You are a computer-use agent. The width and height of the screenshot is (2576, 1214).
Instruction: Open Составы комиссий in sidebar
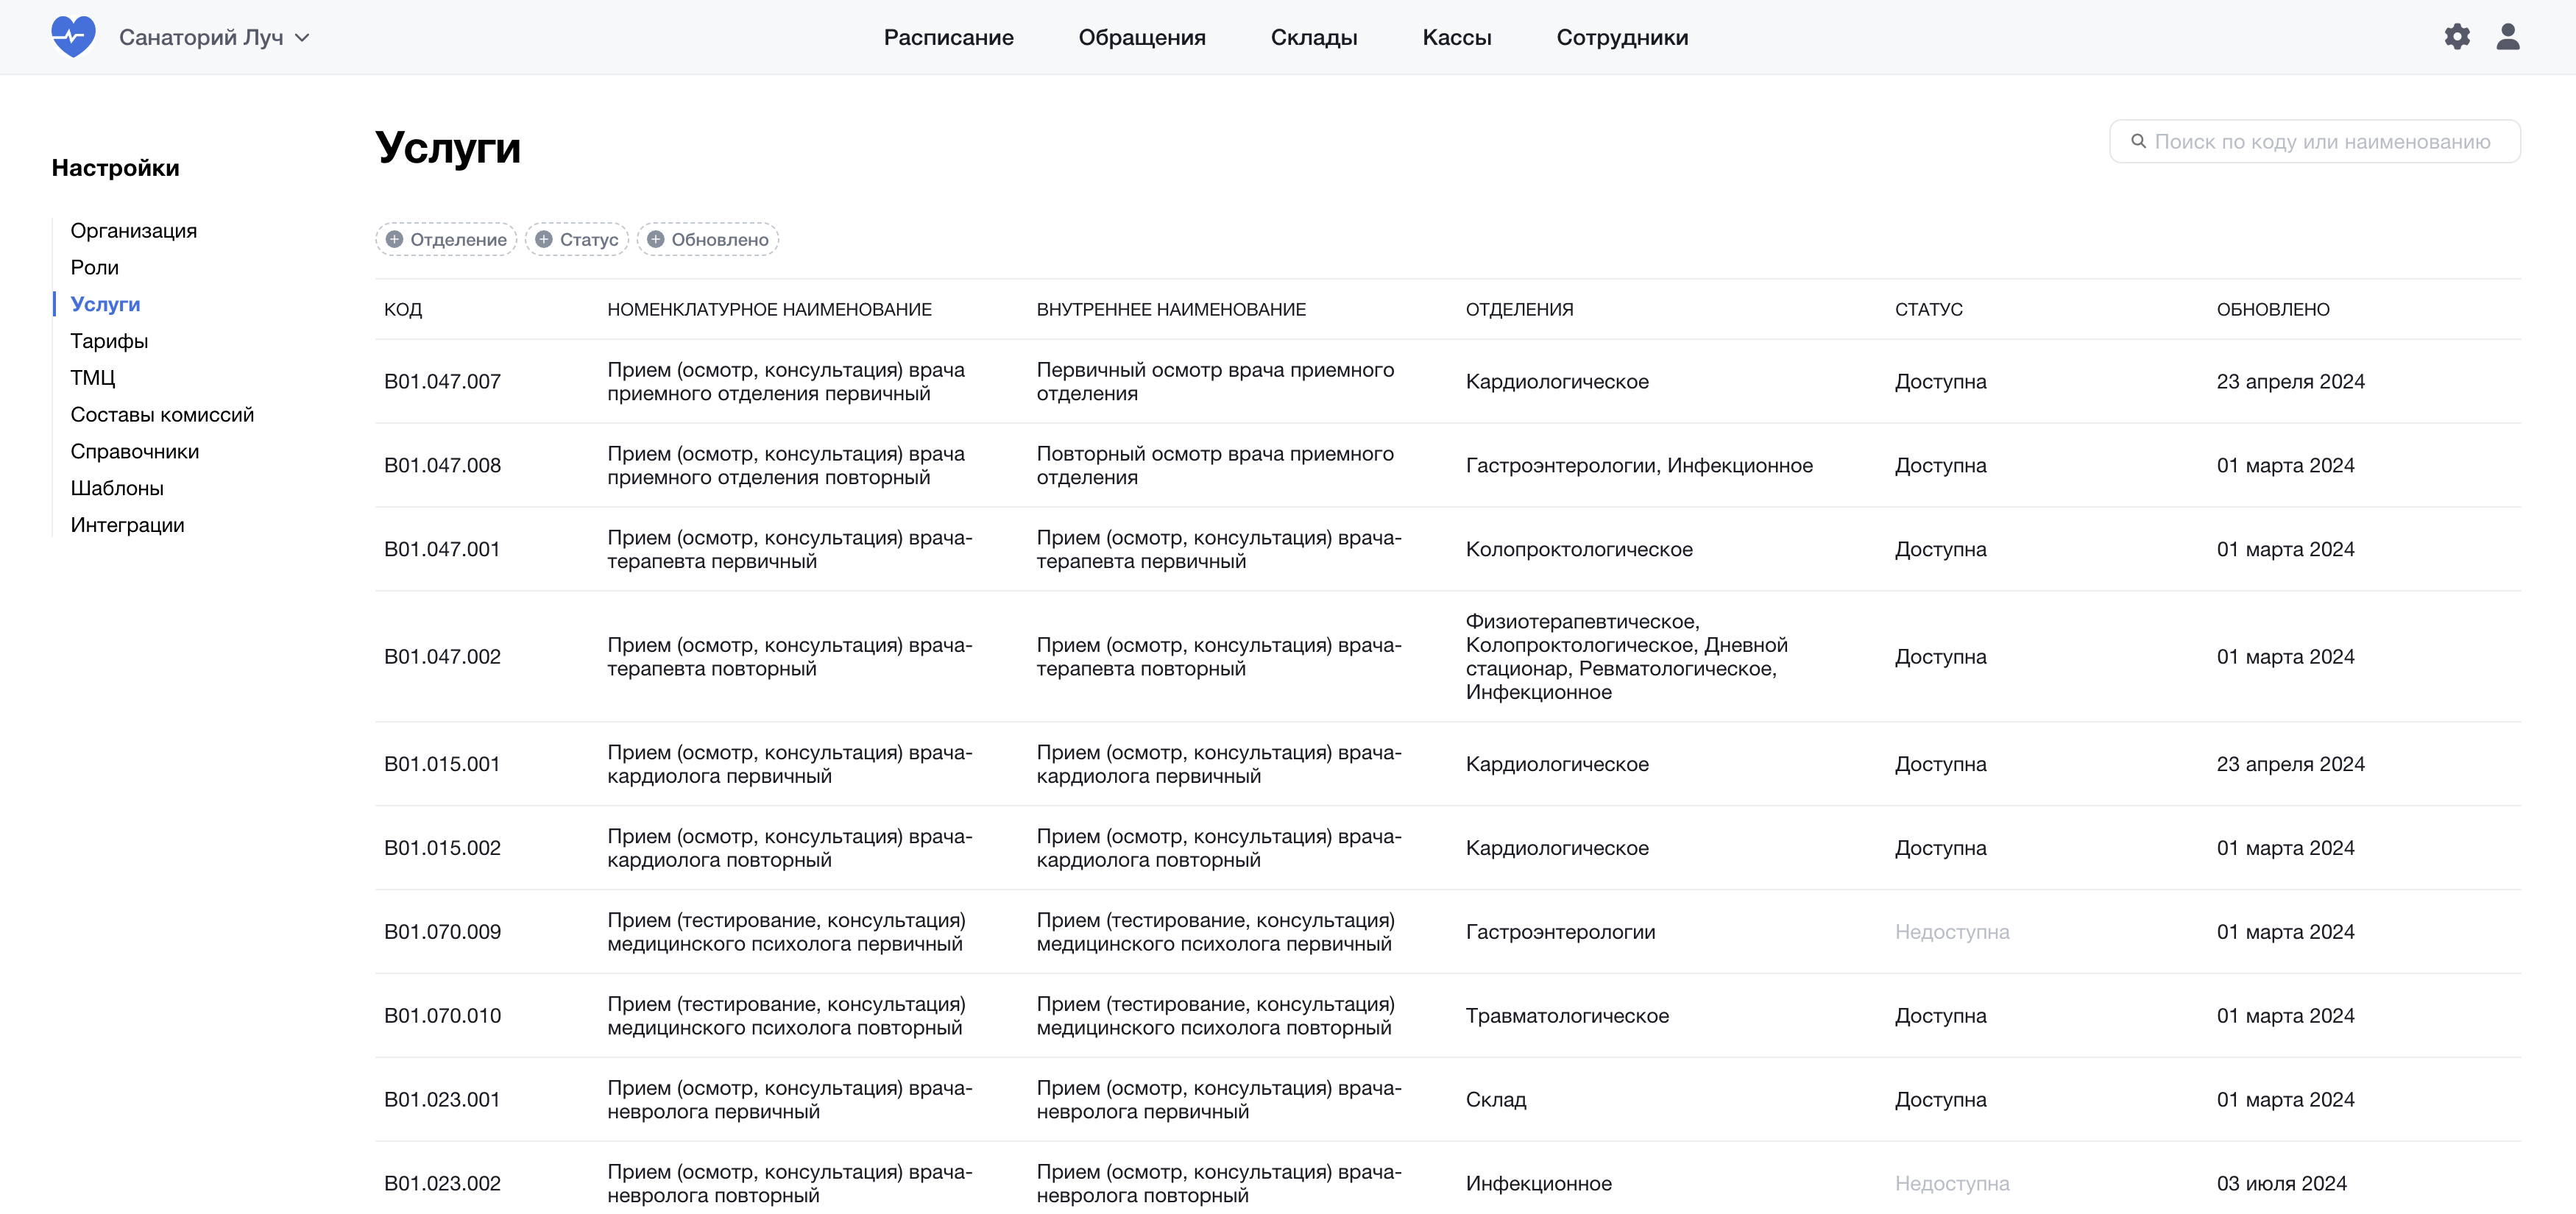(x=162, y=415)
